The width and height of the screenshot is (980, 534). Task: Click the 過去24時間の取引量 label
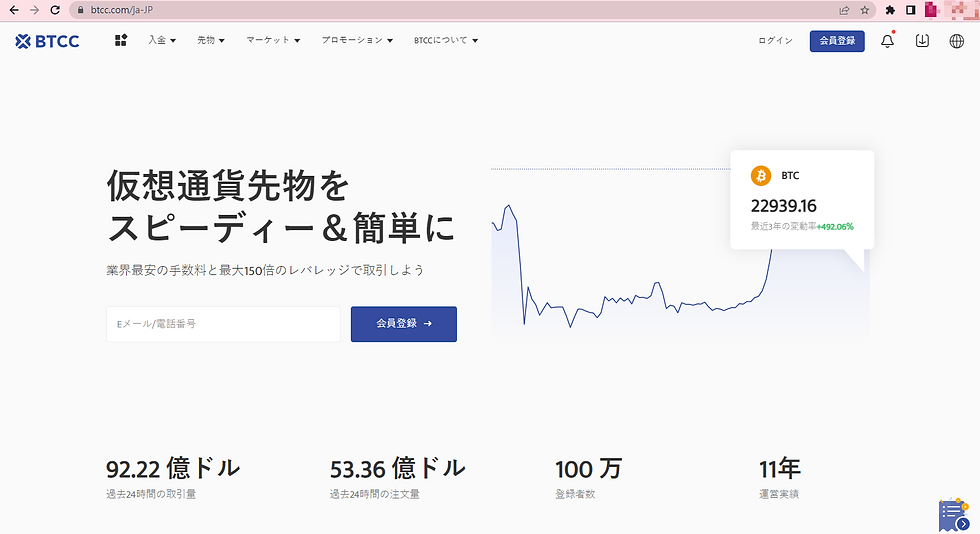[x=151, y=494]
